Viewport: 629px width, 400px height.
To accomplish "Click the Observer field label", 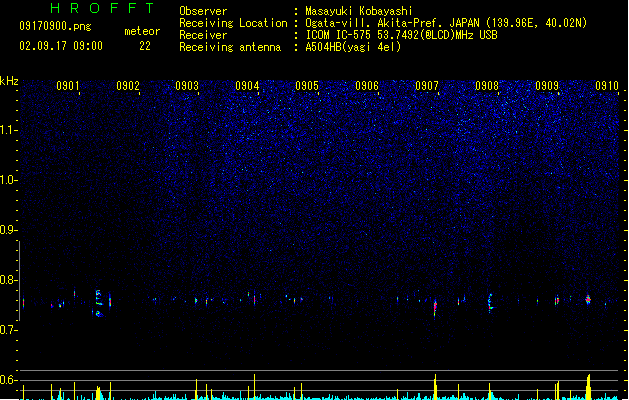I will 203,11.
